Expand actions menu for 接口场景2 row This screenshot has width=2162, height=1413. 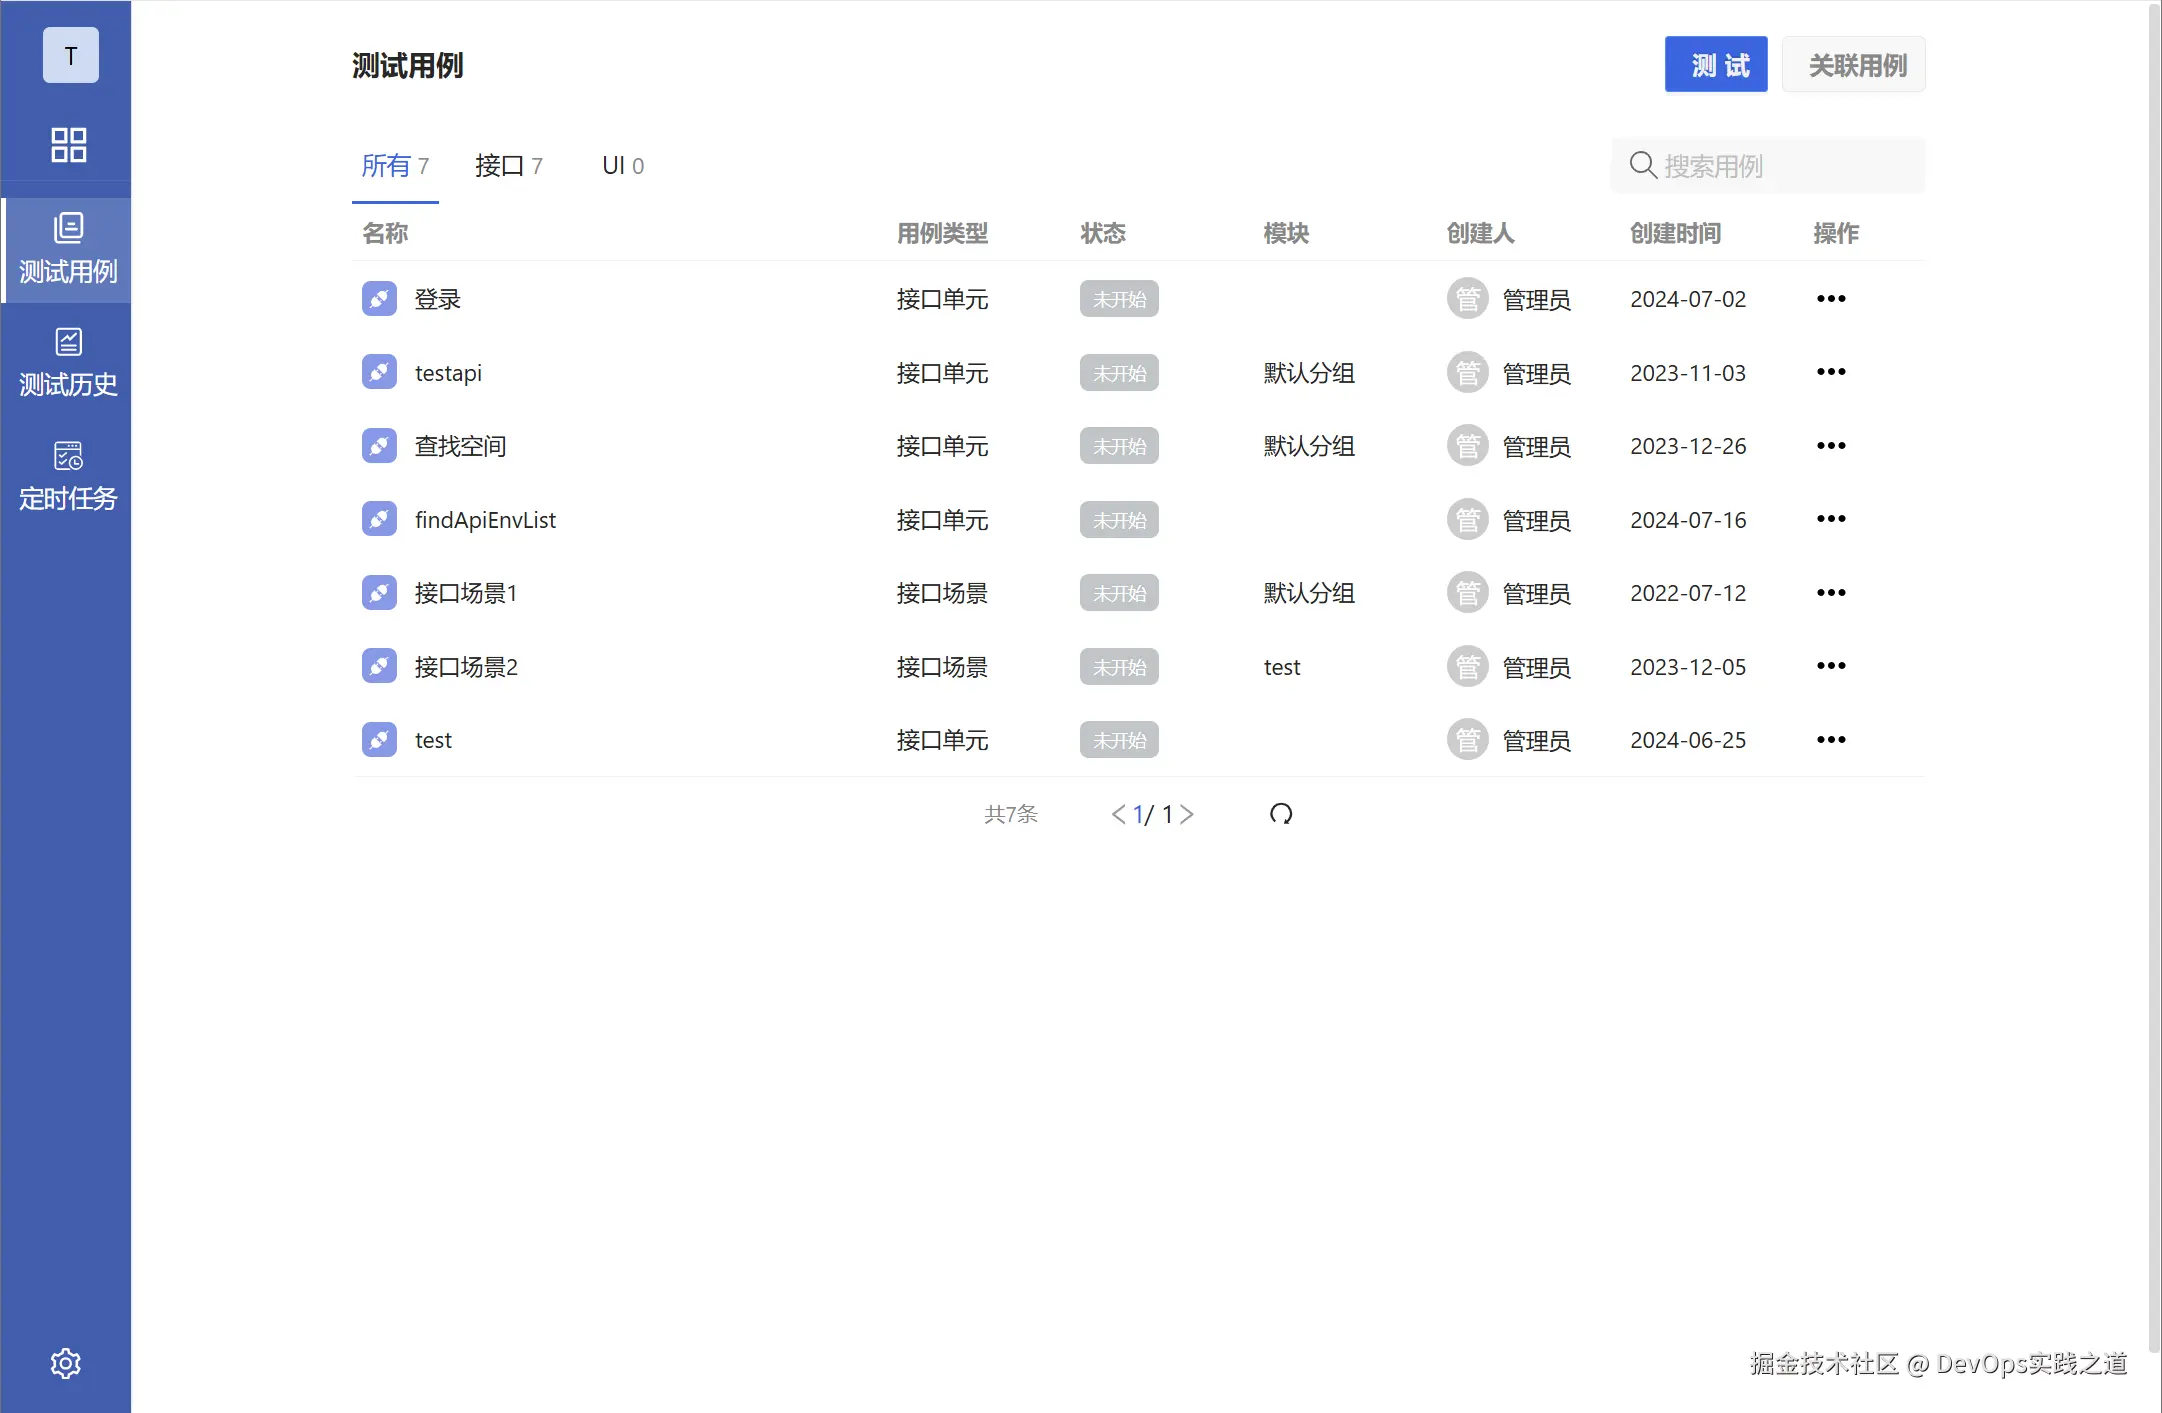click(x=1831, y=666)
